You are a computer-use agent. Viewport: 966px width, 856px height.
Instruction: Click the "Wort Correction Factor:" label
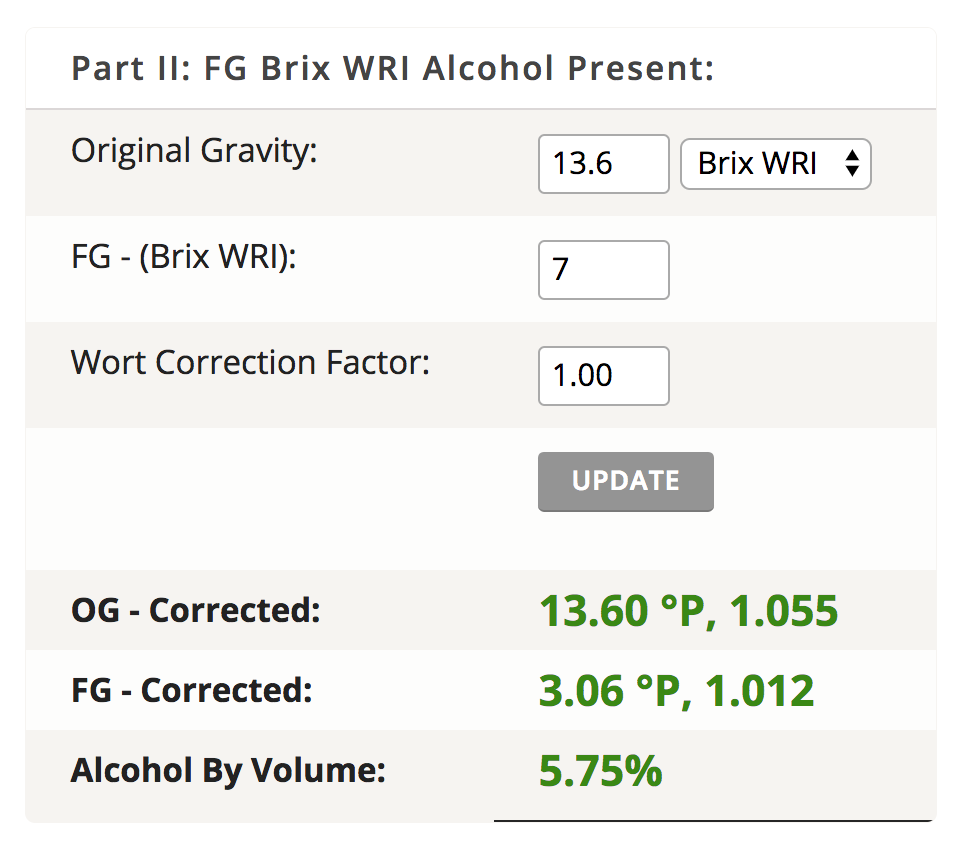[x=250, y=362]
